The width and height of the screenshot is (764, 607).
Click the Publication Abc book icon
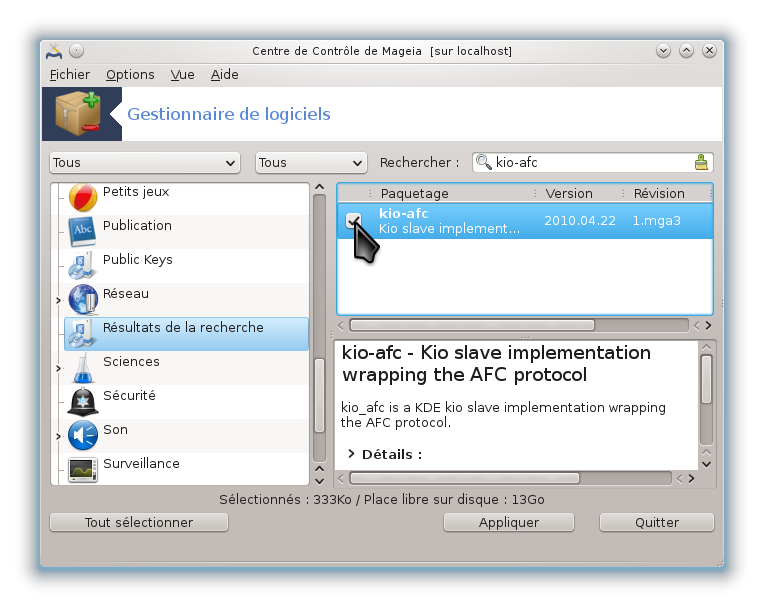click(82, 232)
